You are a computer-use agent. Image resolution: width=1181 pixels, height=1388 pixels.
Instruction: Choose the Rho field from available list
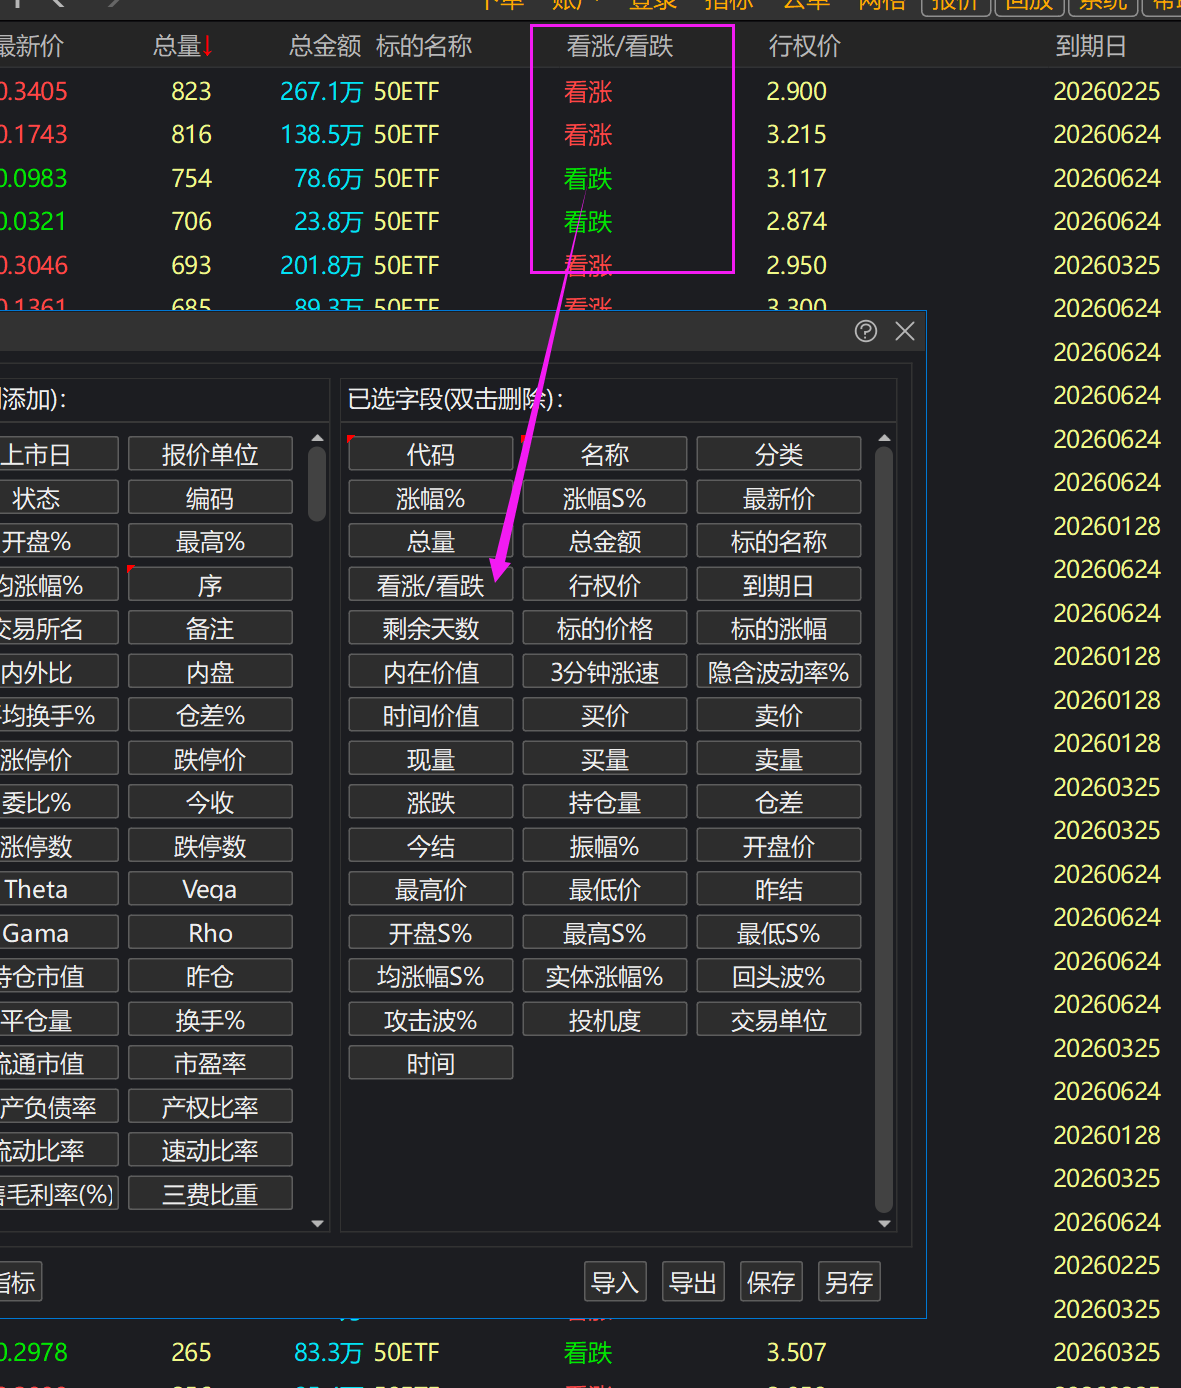coord(210,933)
